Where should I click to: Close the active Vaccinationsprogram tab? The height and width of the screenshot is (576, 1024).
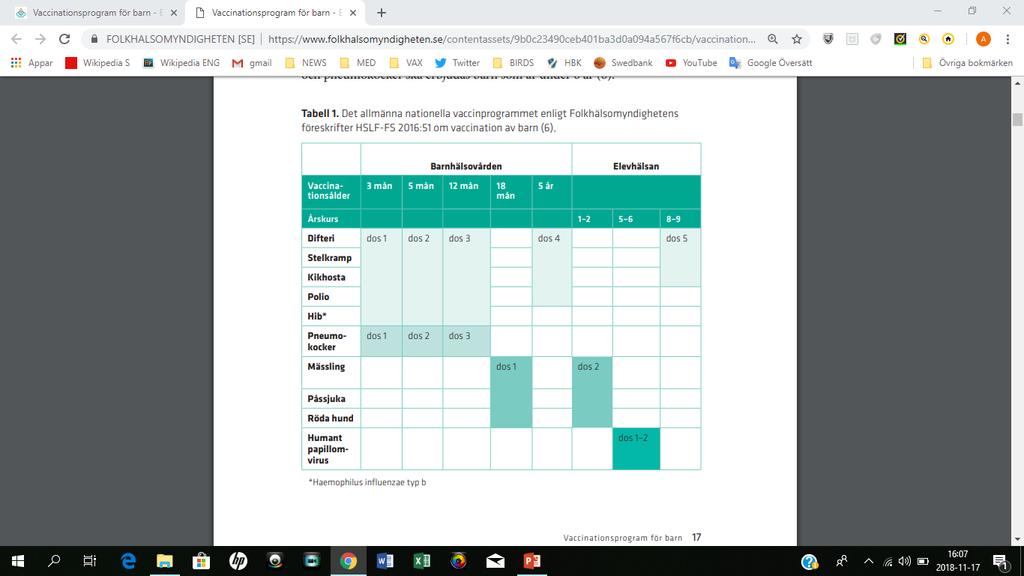(353, 12)
